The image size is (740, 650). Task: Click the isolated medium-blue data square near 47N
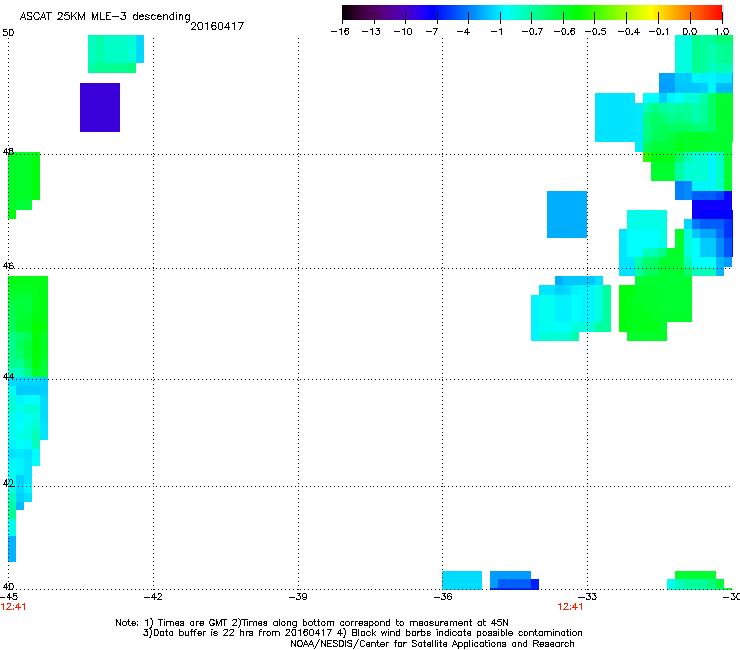[x=567, y=214]
